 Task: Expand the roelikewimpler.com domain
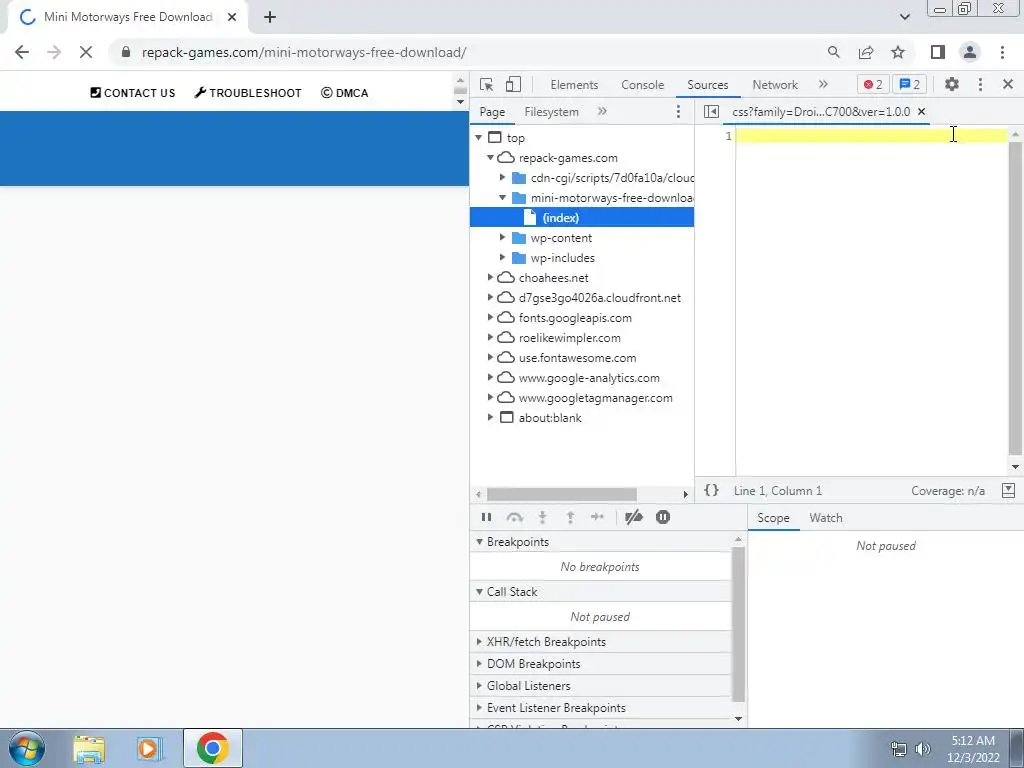click(x=490, y=338)
